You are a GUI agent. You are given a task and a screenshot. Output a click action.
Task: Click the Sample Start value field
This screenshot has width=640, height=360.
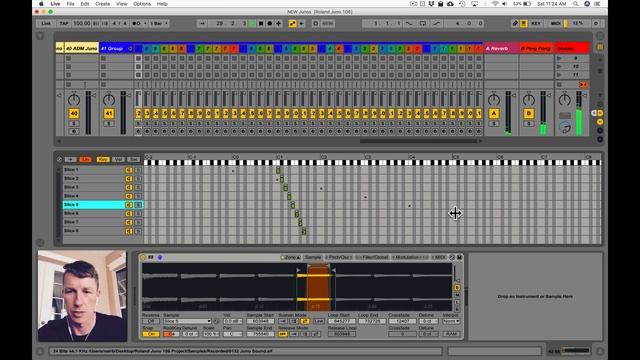pyautogui.click(x=260, y=321)
